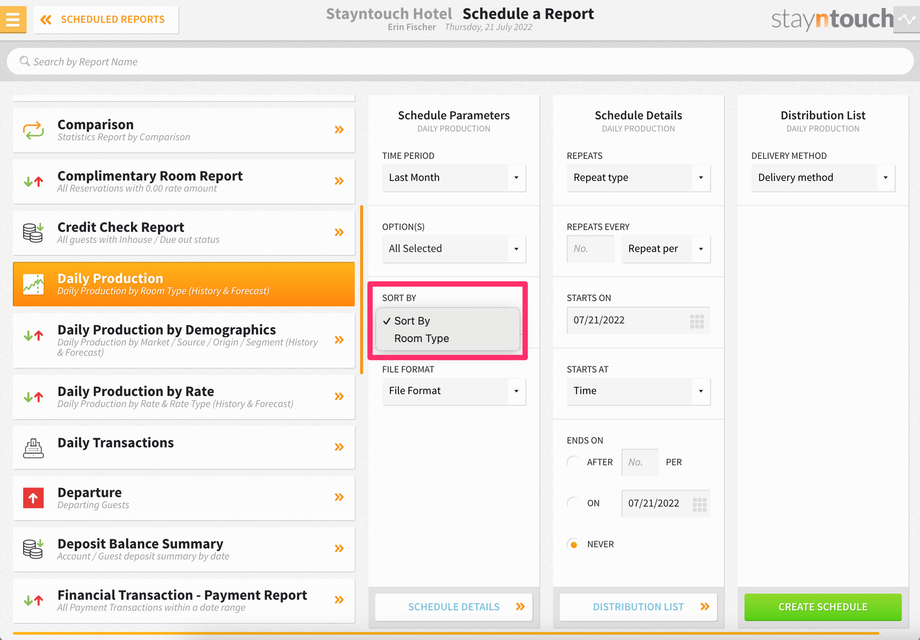Click the Deposit Balance Summary coins icon
920x640 pixels.
pyautogui.click(x=33, y=548)
